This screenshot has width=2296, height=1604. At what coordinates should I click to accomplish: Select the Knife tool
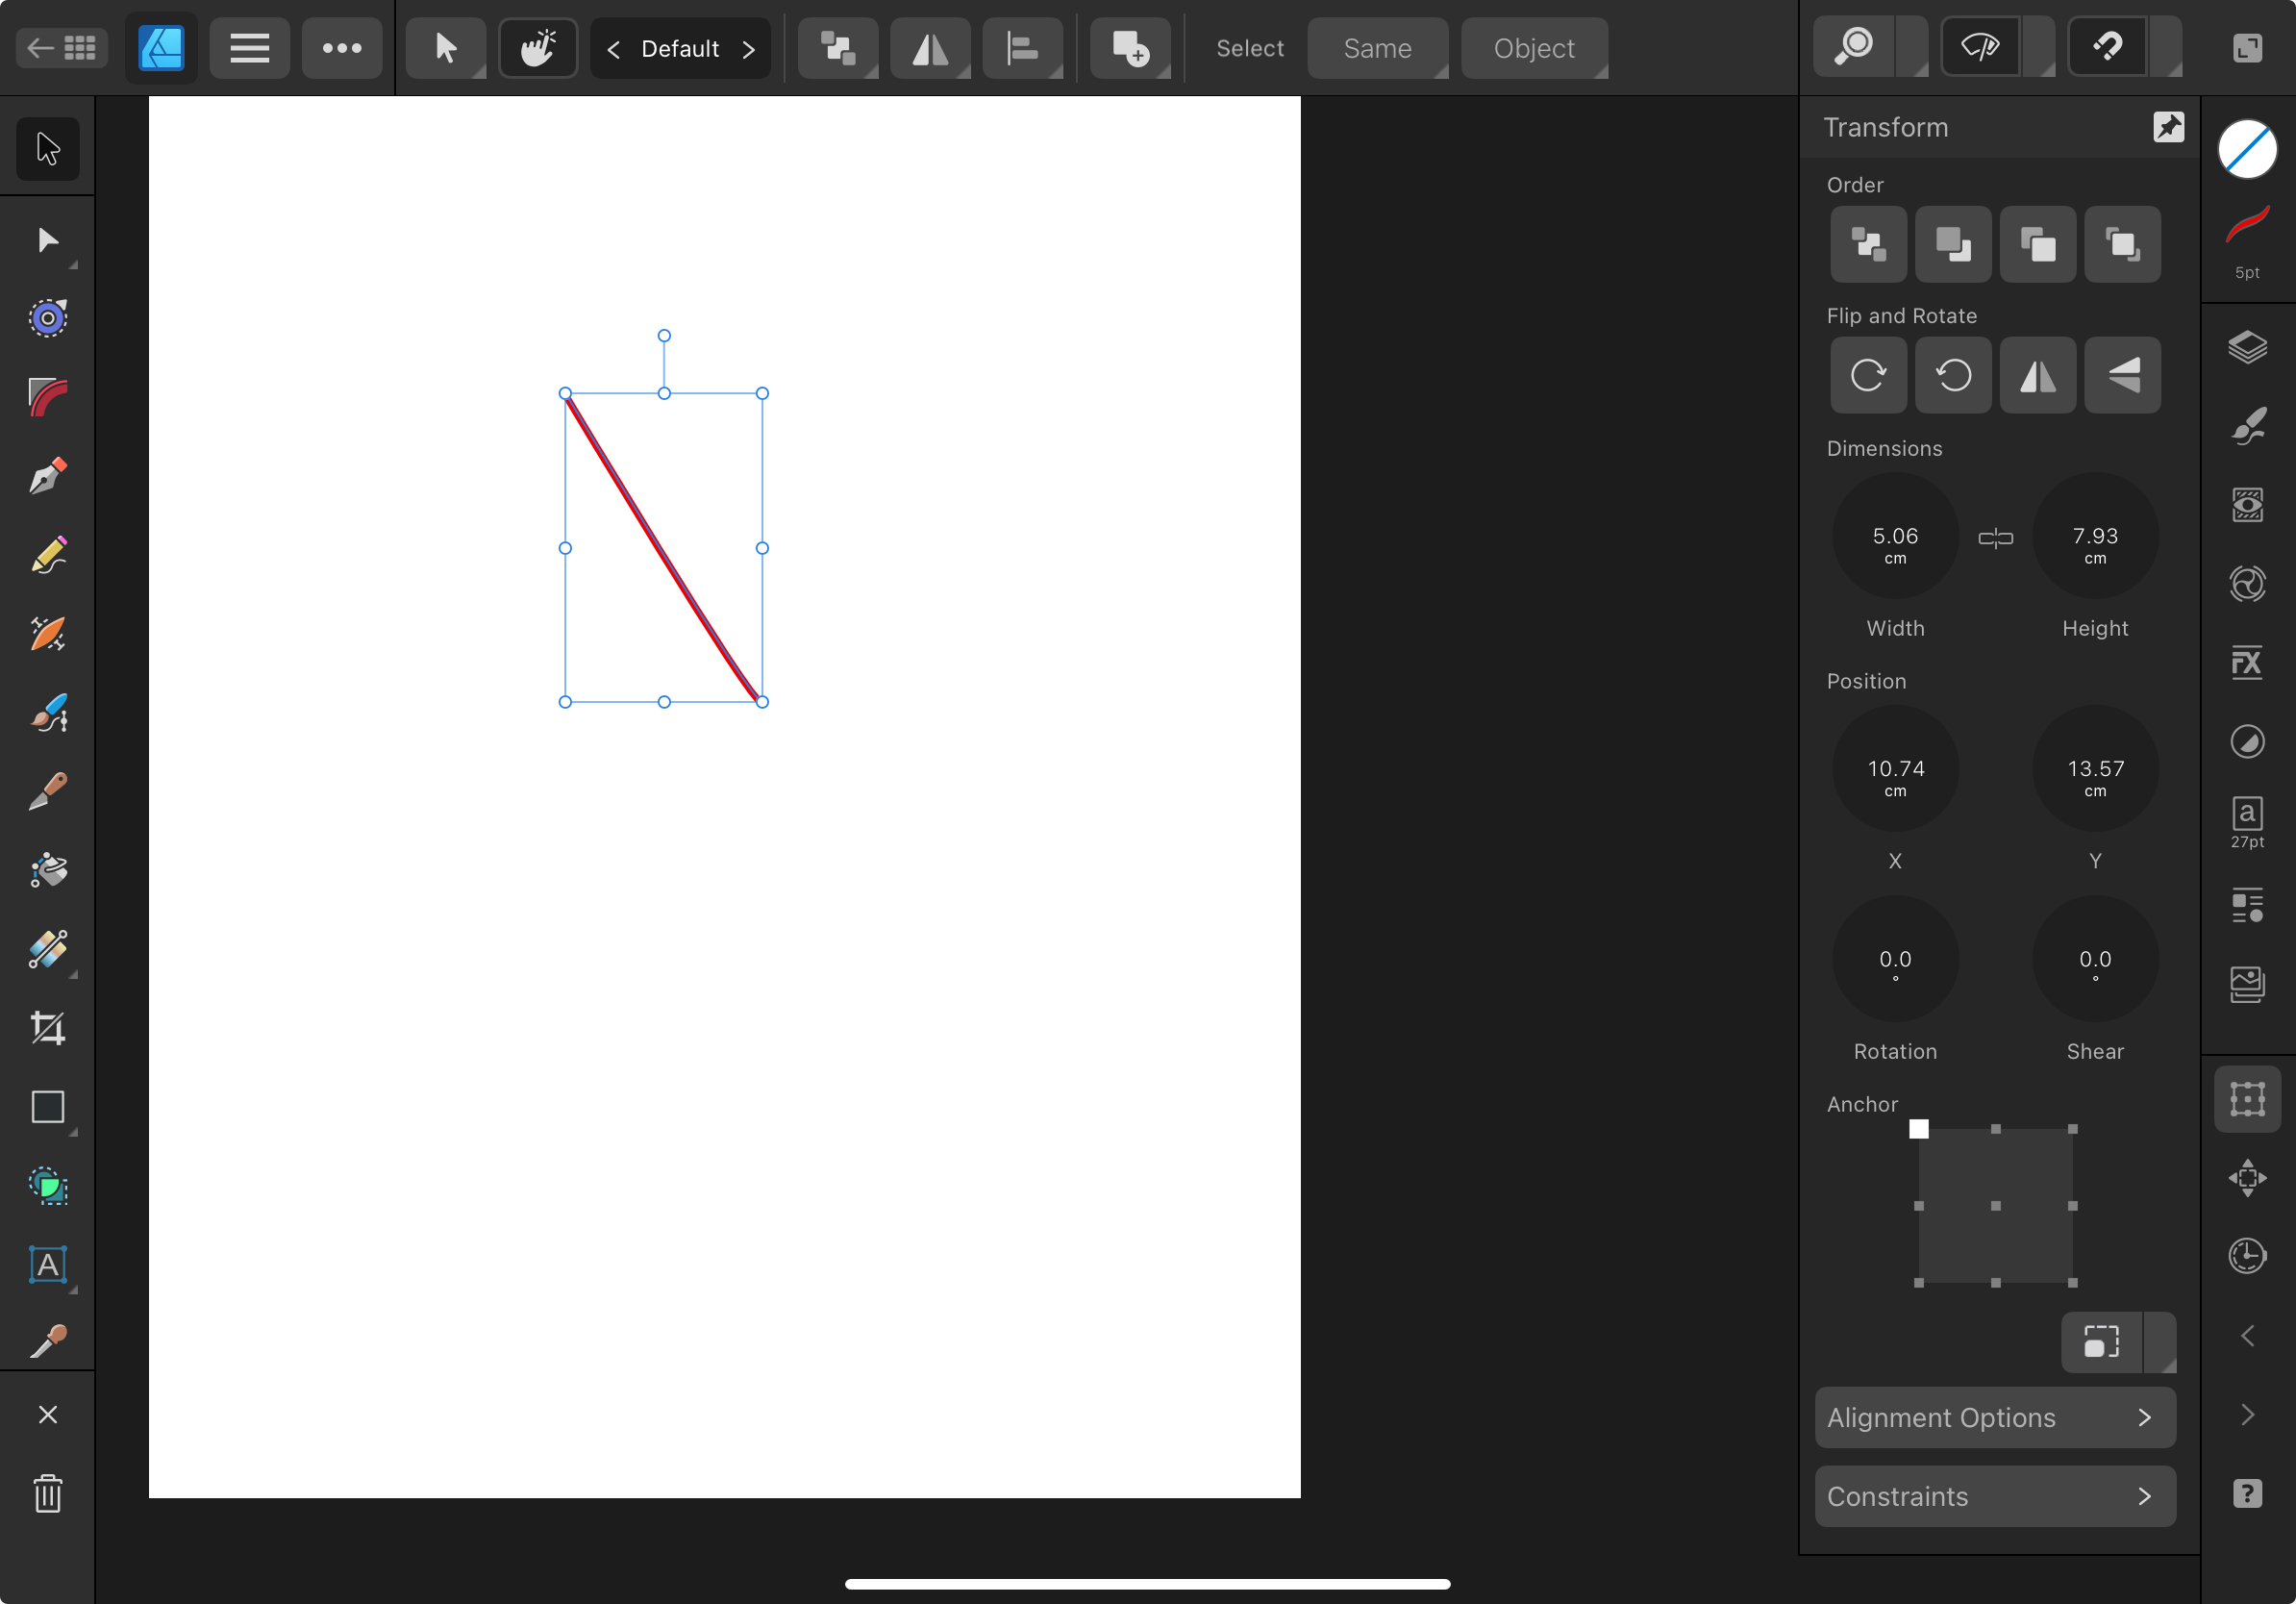pyautogui.click(x=47, y=792)
